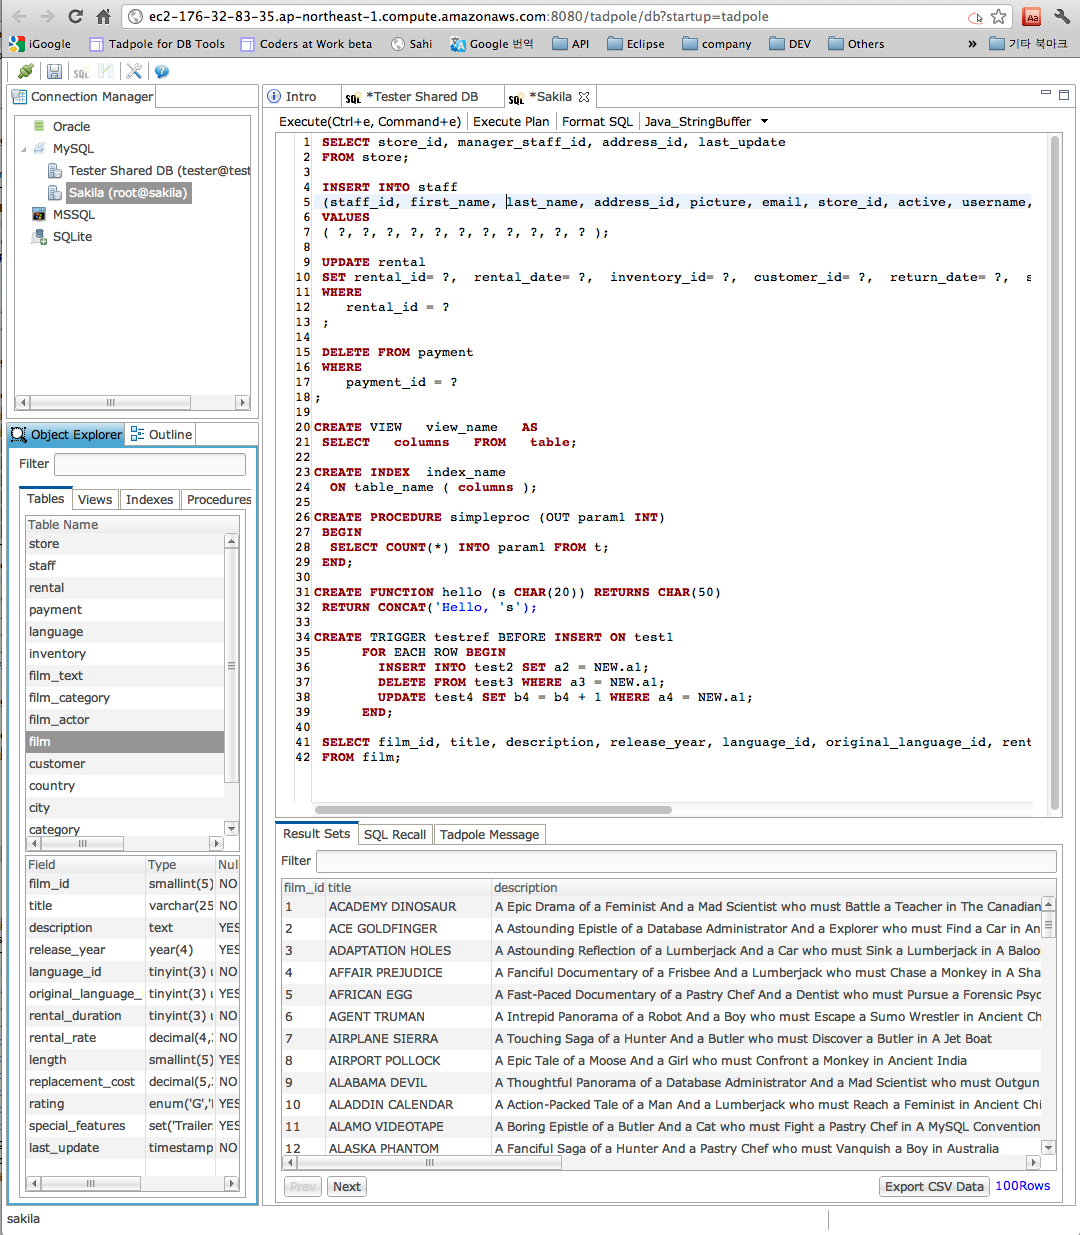Click the Next results button
The image size is (1080, 1235).
[x=347, y=1187]
